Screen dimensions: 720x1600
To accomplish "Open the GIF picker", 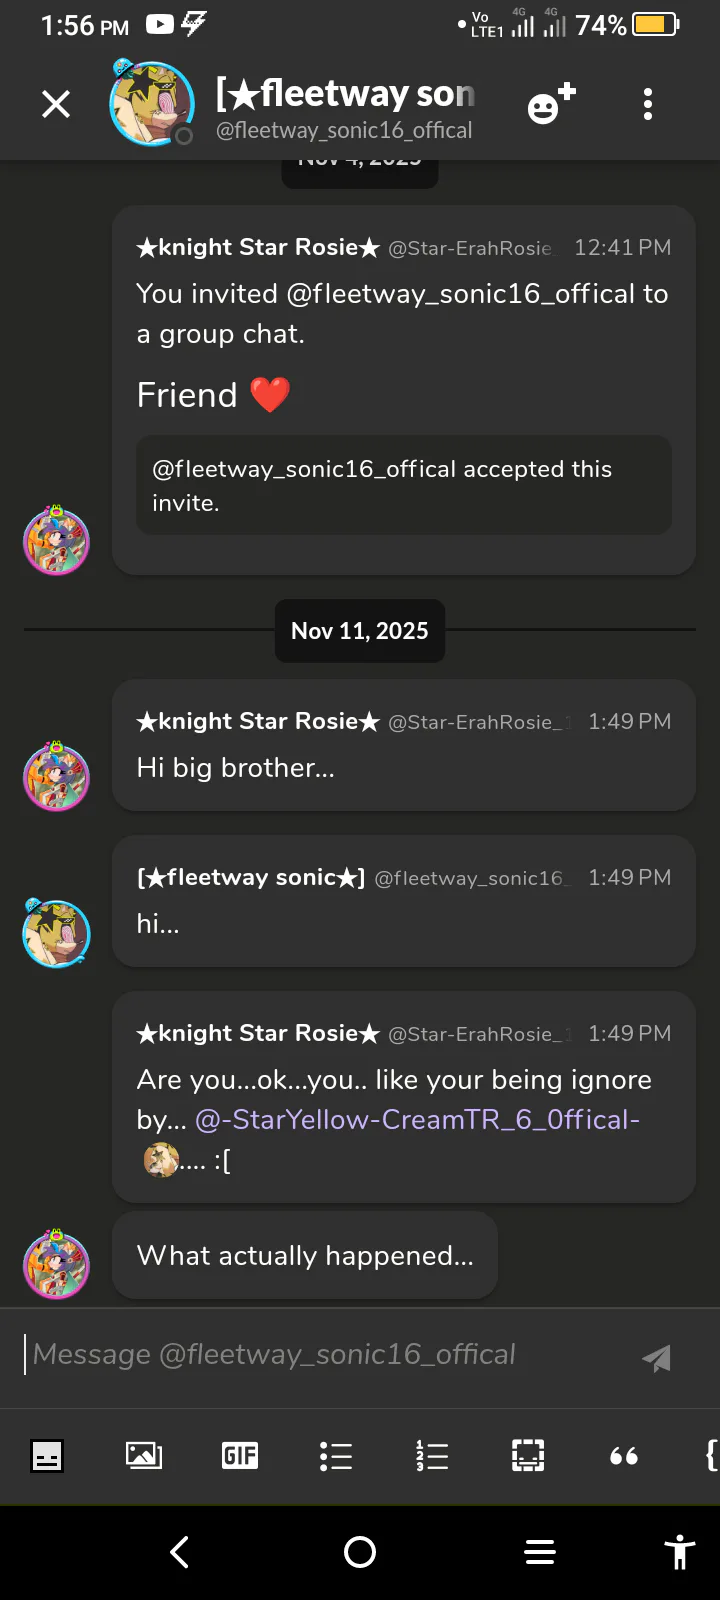I will coord(240,1456).
